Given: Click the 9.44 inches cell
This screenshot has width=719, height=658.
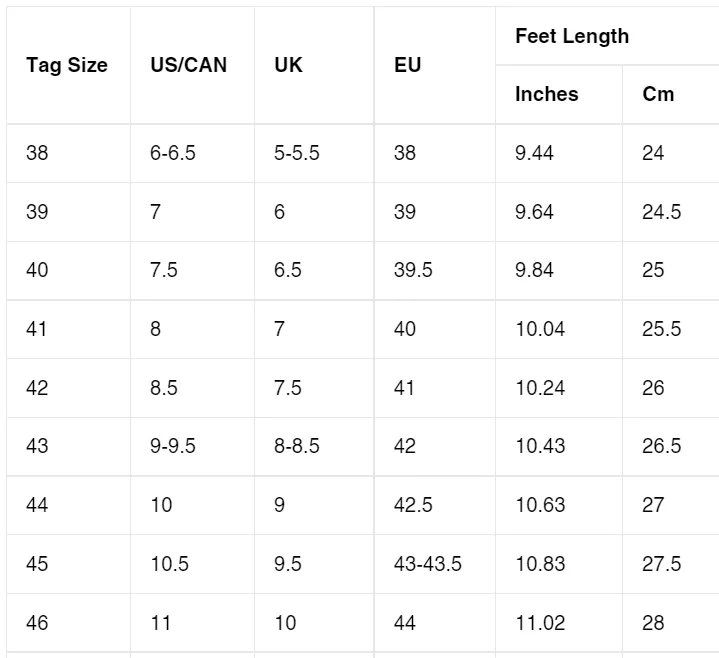Looking at the screenshot, I should pos(559,153).
